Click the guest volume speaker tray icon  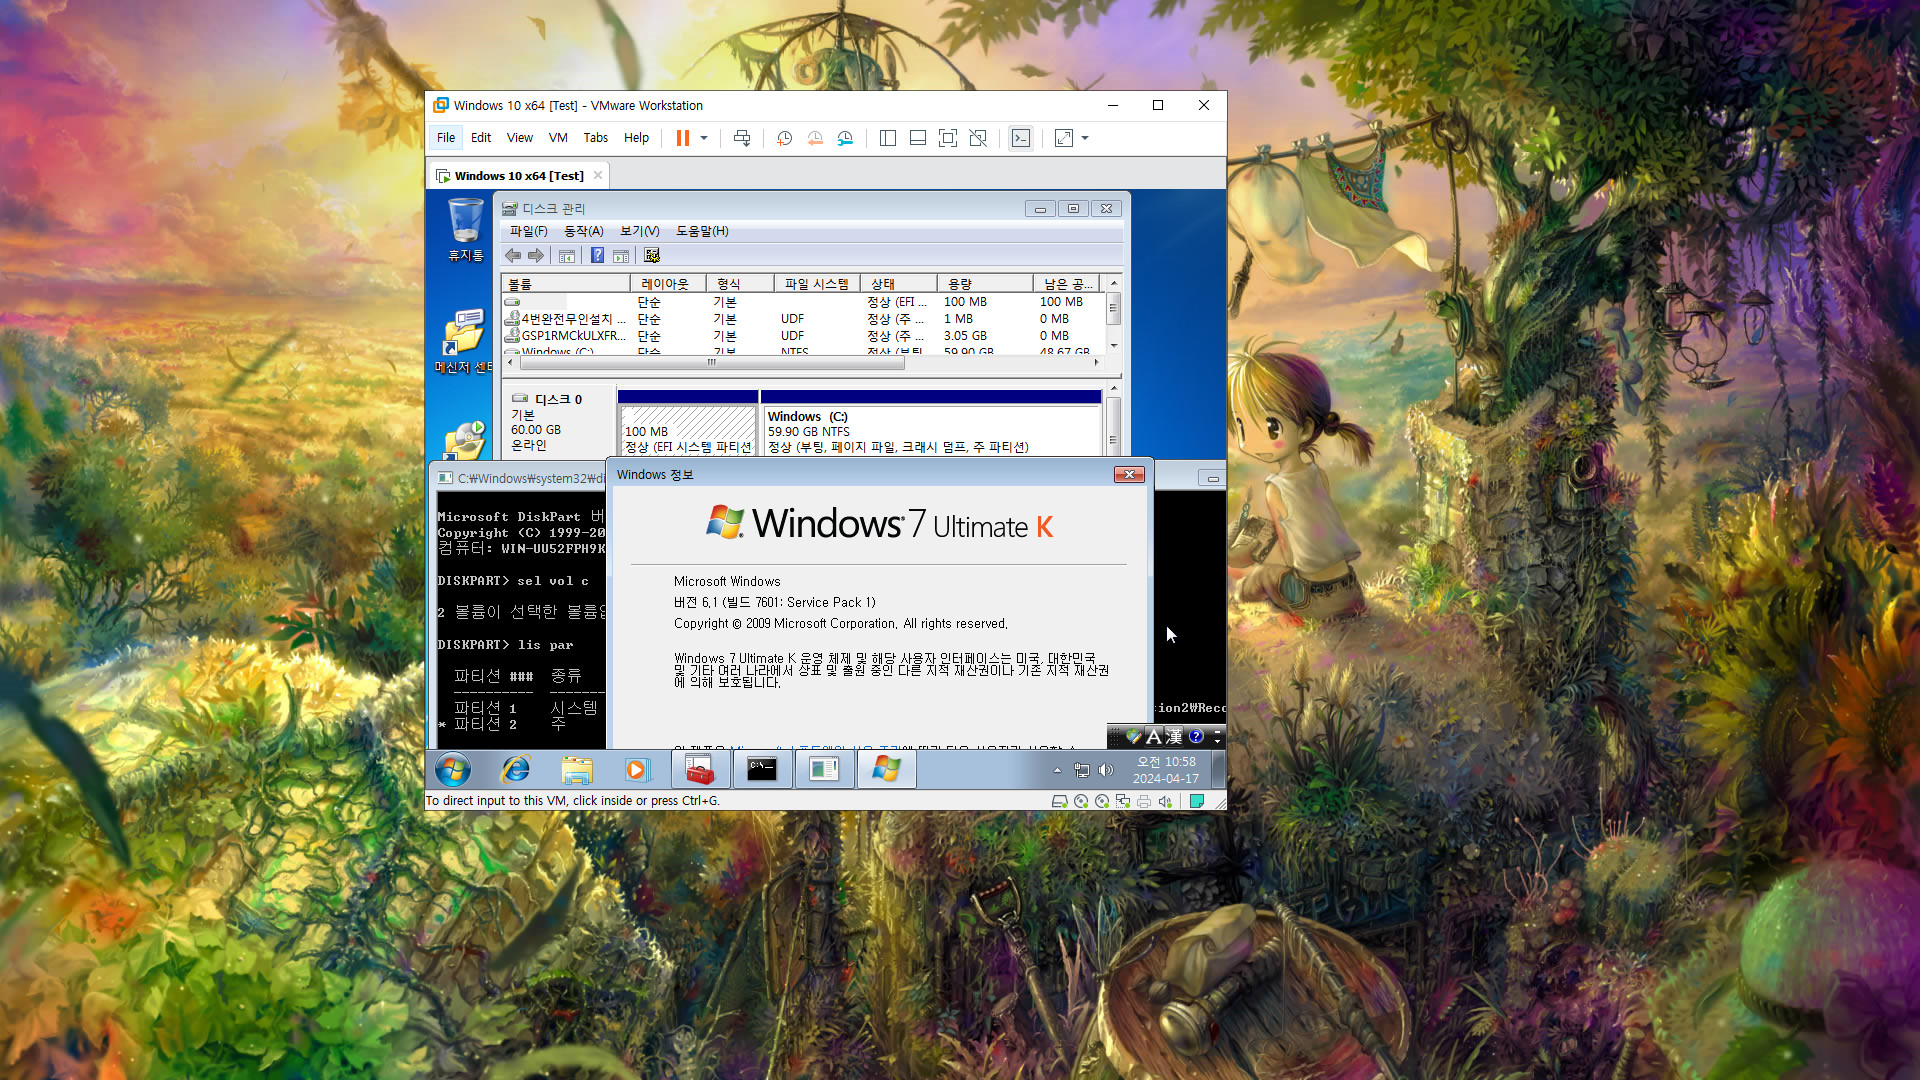tap(1105, 770)
